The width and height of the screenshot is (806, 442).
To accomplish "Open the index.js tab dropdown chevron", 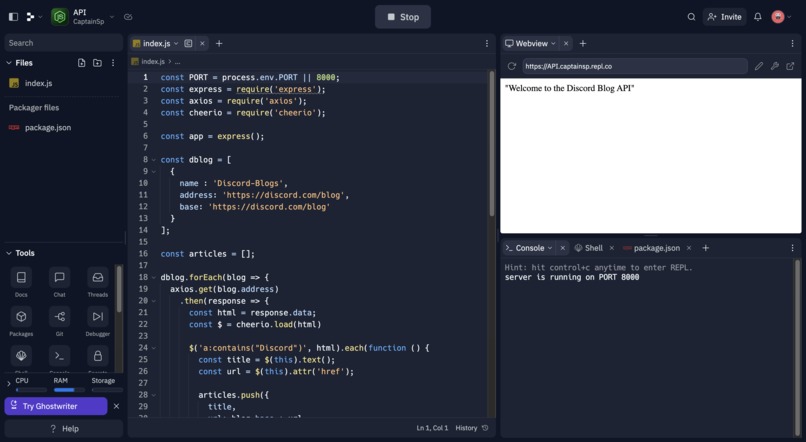I will (x=176, y=44).
